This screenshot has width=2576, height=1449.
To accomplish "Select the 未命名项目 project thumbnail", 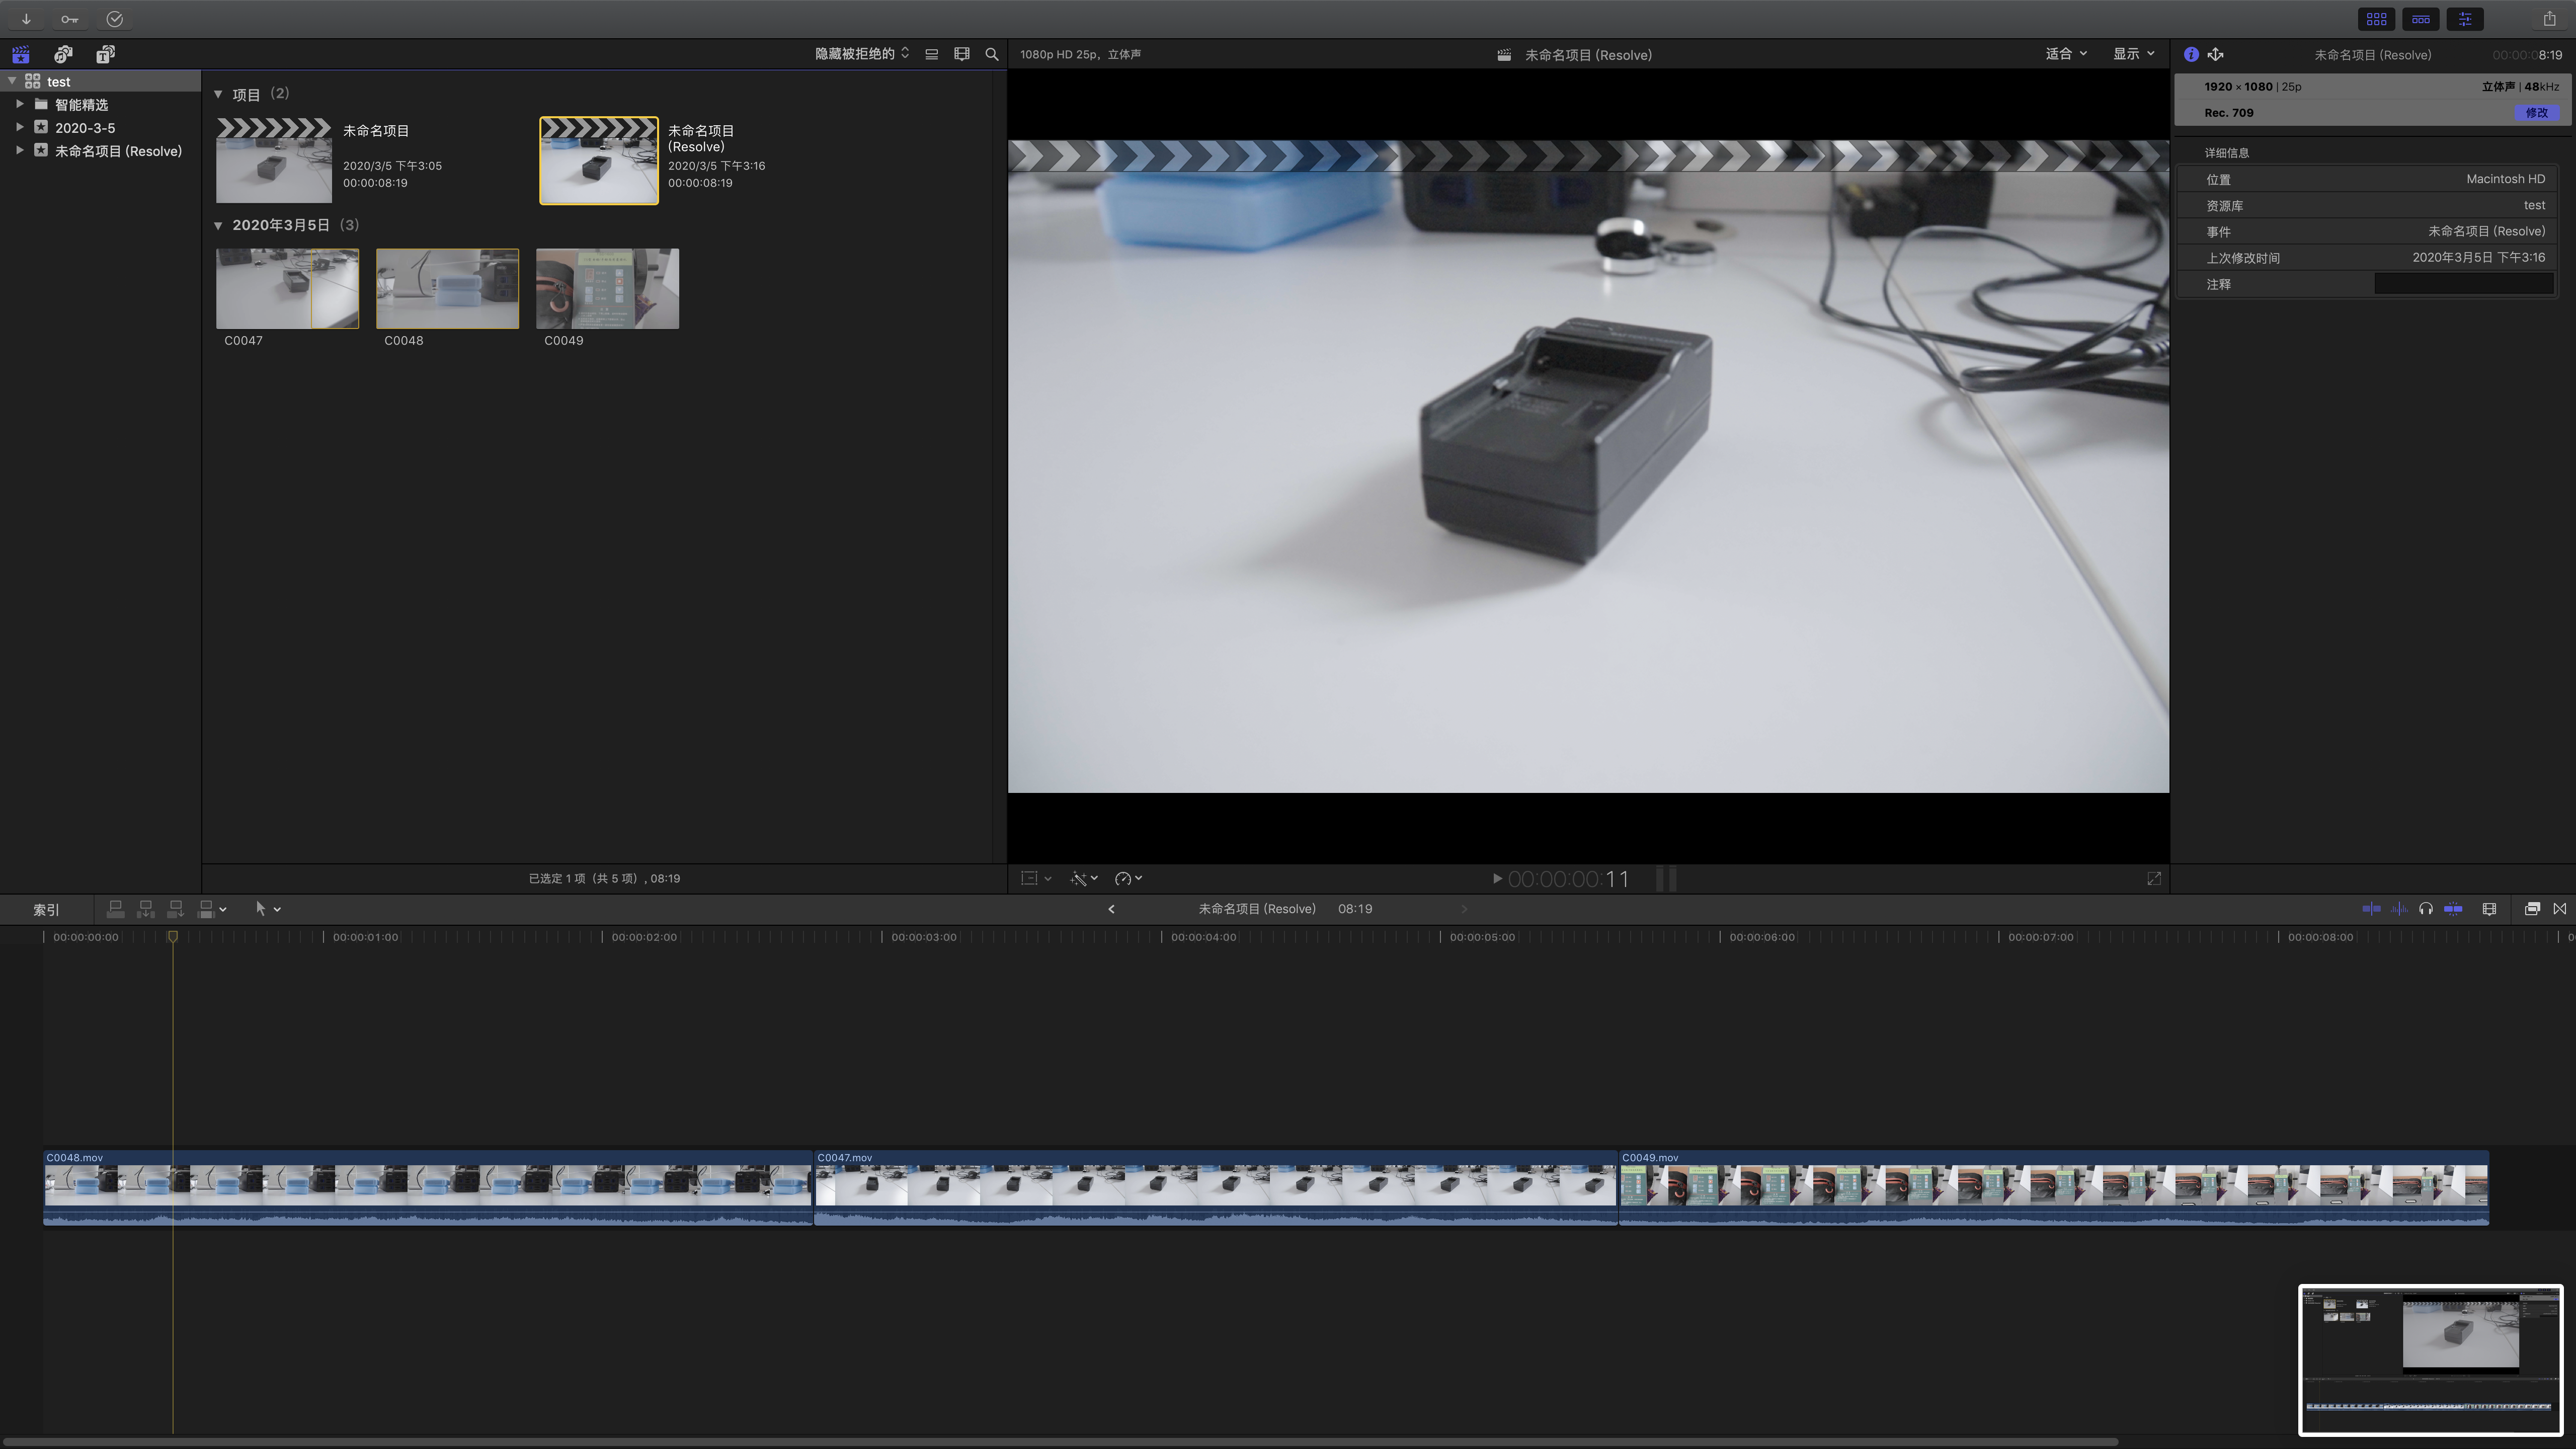I will pyautogui.click(x=274, y=160).
